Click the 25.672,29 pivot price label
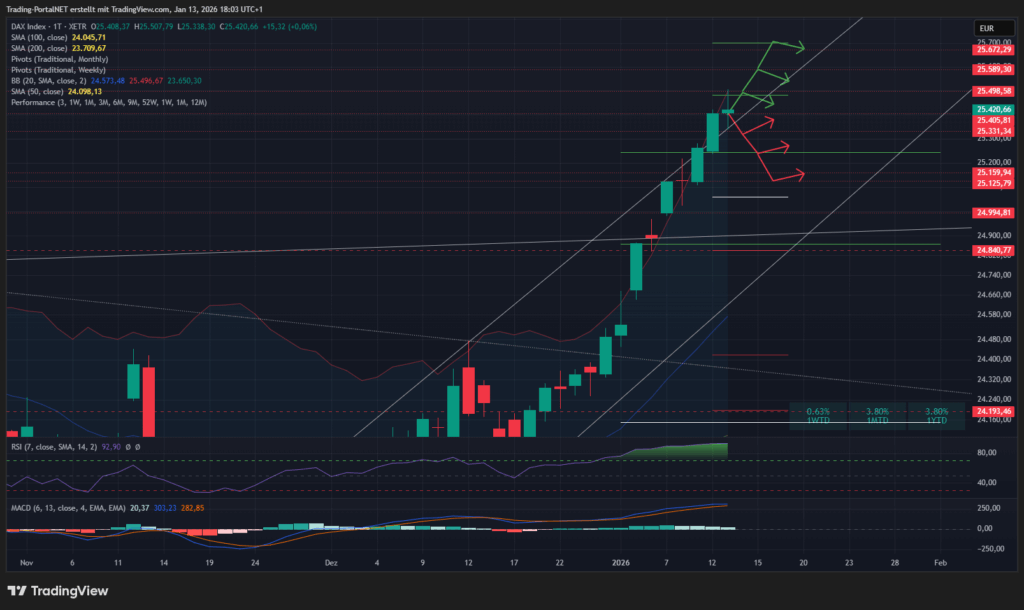This screenshot has height=610, width=1024. point(994,49)
